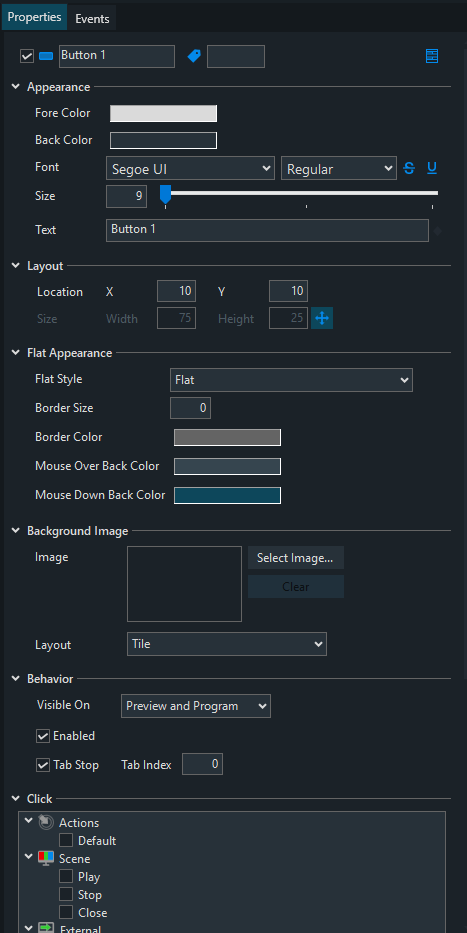The height and width of the screenshot is (933, 467).
Task: Uncheck the Enabled checkbox
Action: (x=43, y=736)
